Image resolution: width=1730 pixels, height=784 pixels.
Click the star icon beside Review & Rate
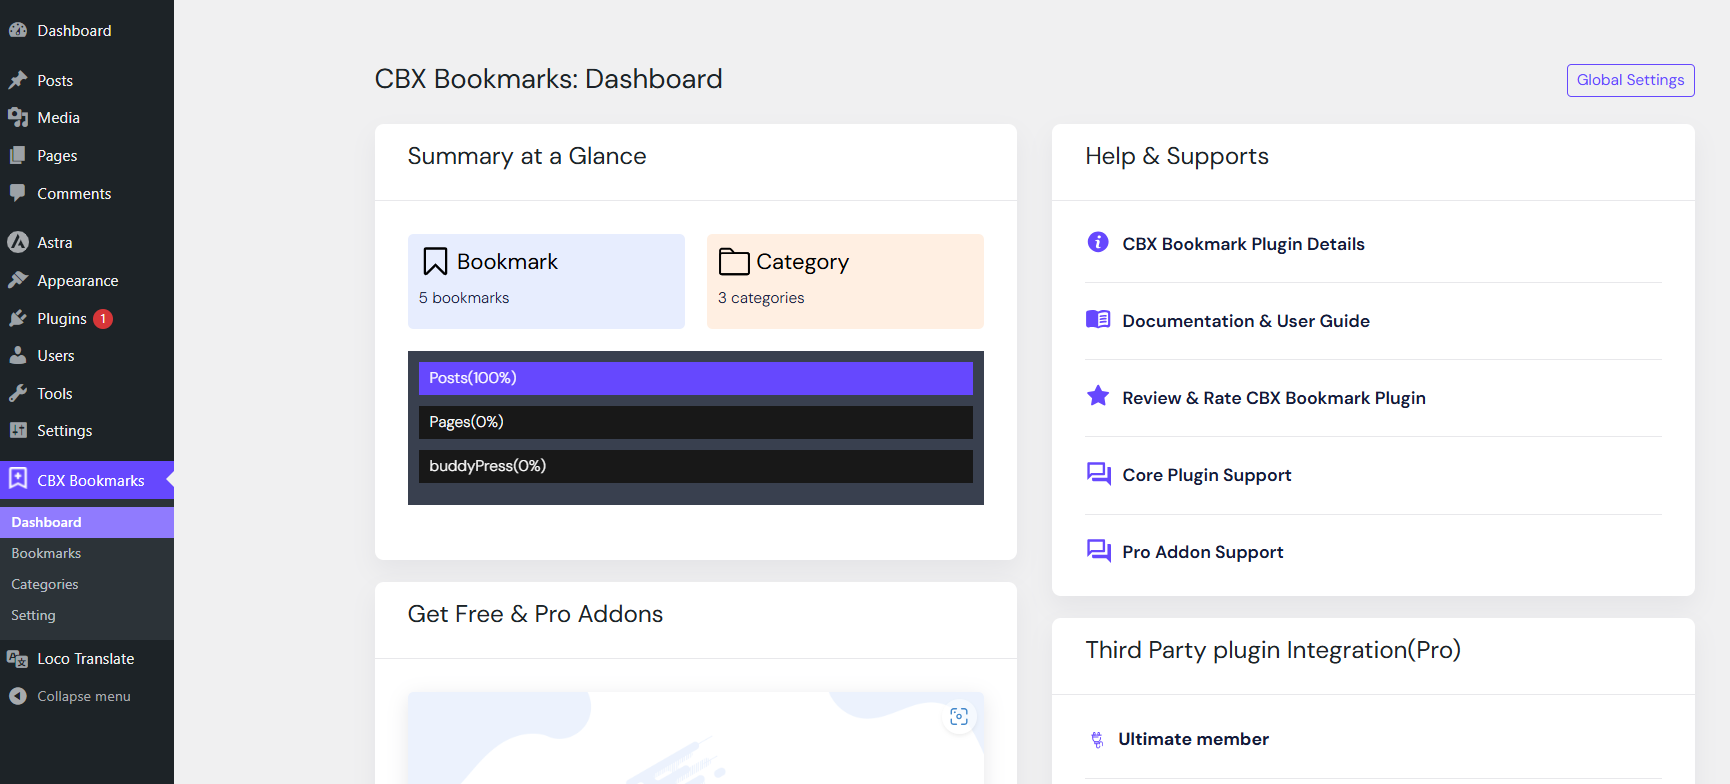pos(1098,396)
